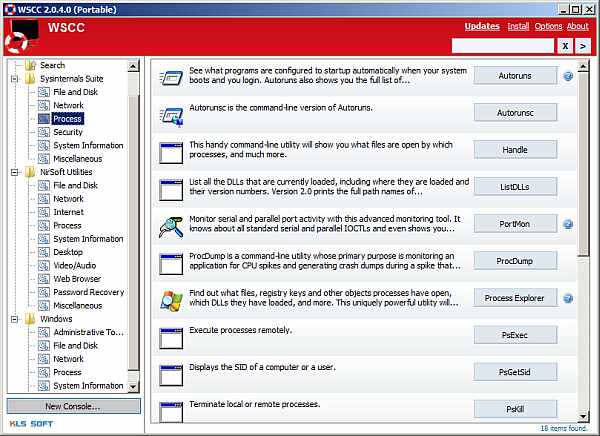Select Miscellaneous under Sysinternals Suite
The width and height of the screenshot is (600, 436).
[78, 159]
